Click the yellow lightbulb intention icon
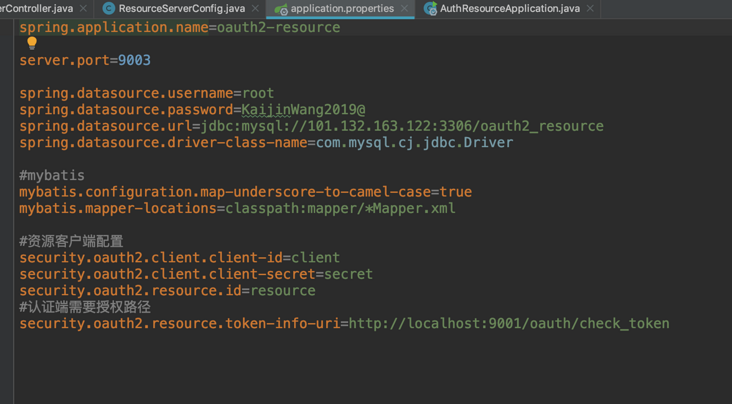732x404 pixels. point(32,43)
